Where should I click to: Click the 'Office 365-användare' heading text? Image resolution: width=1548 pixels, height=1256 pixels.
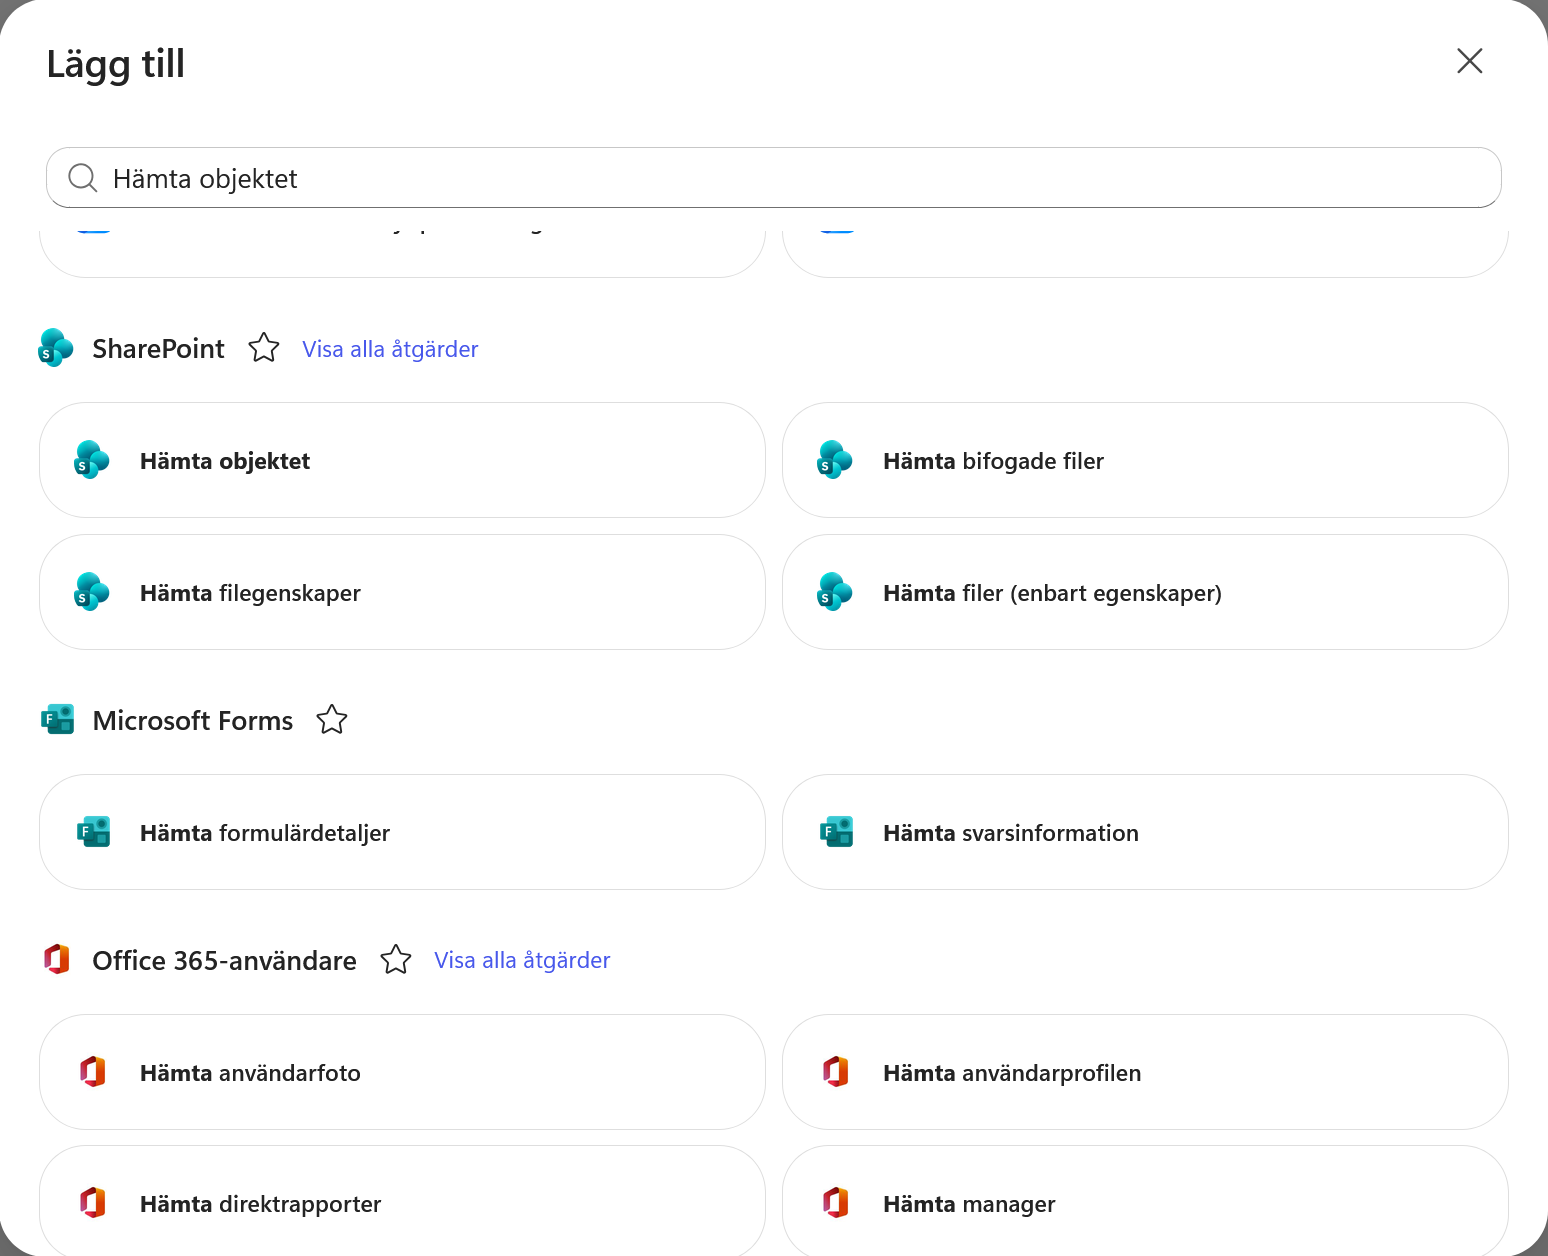tap(224, 961)
